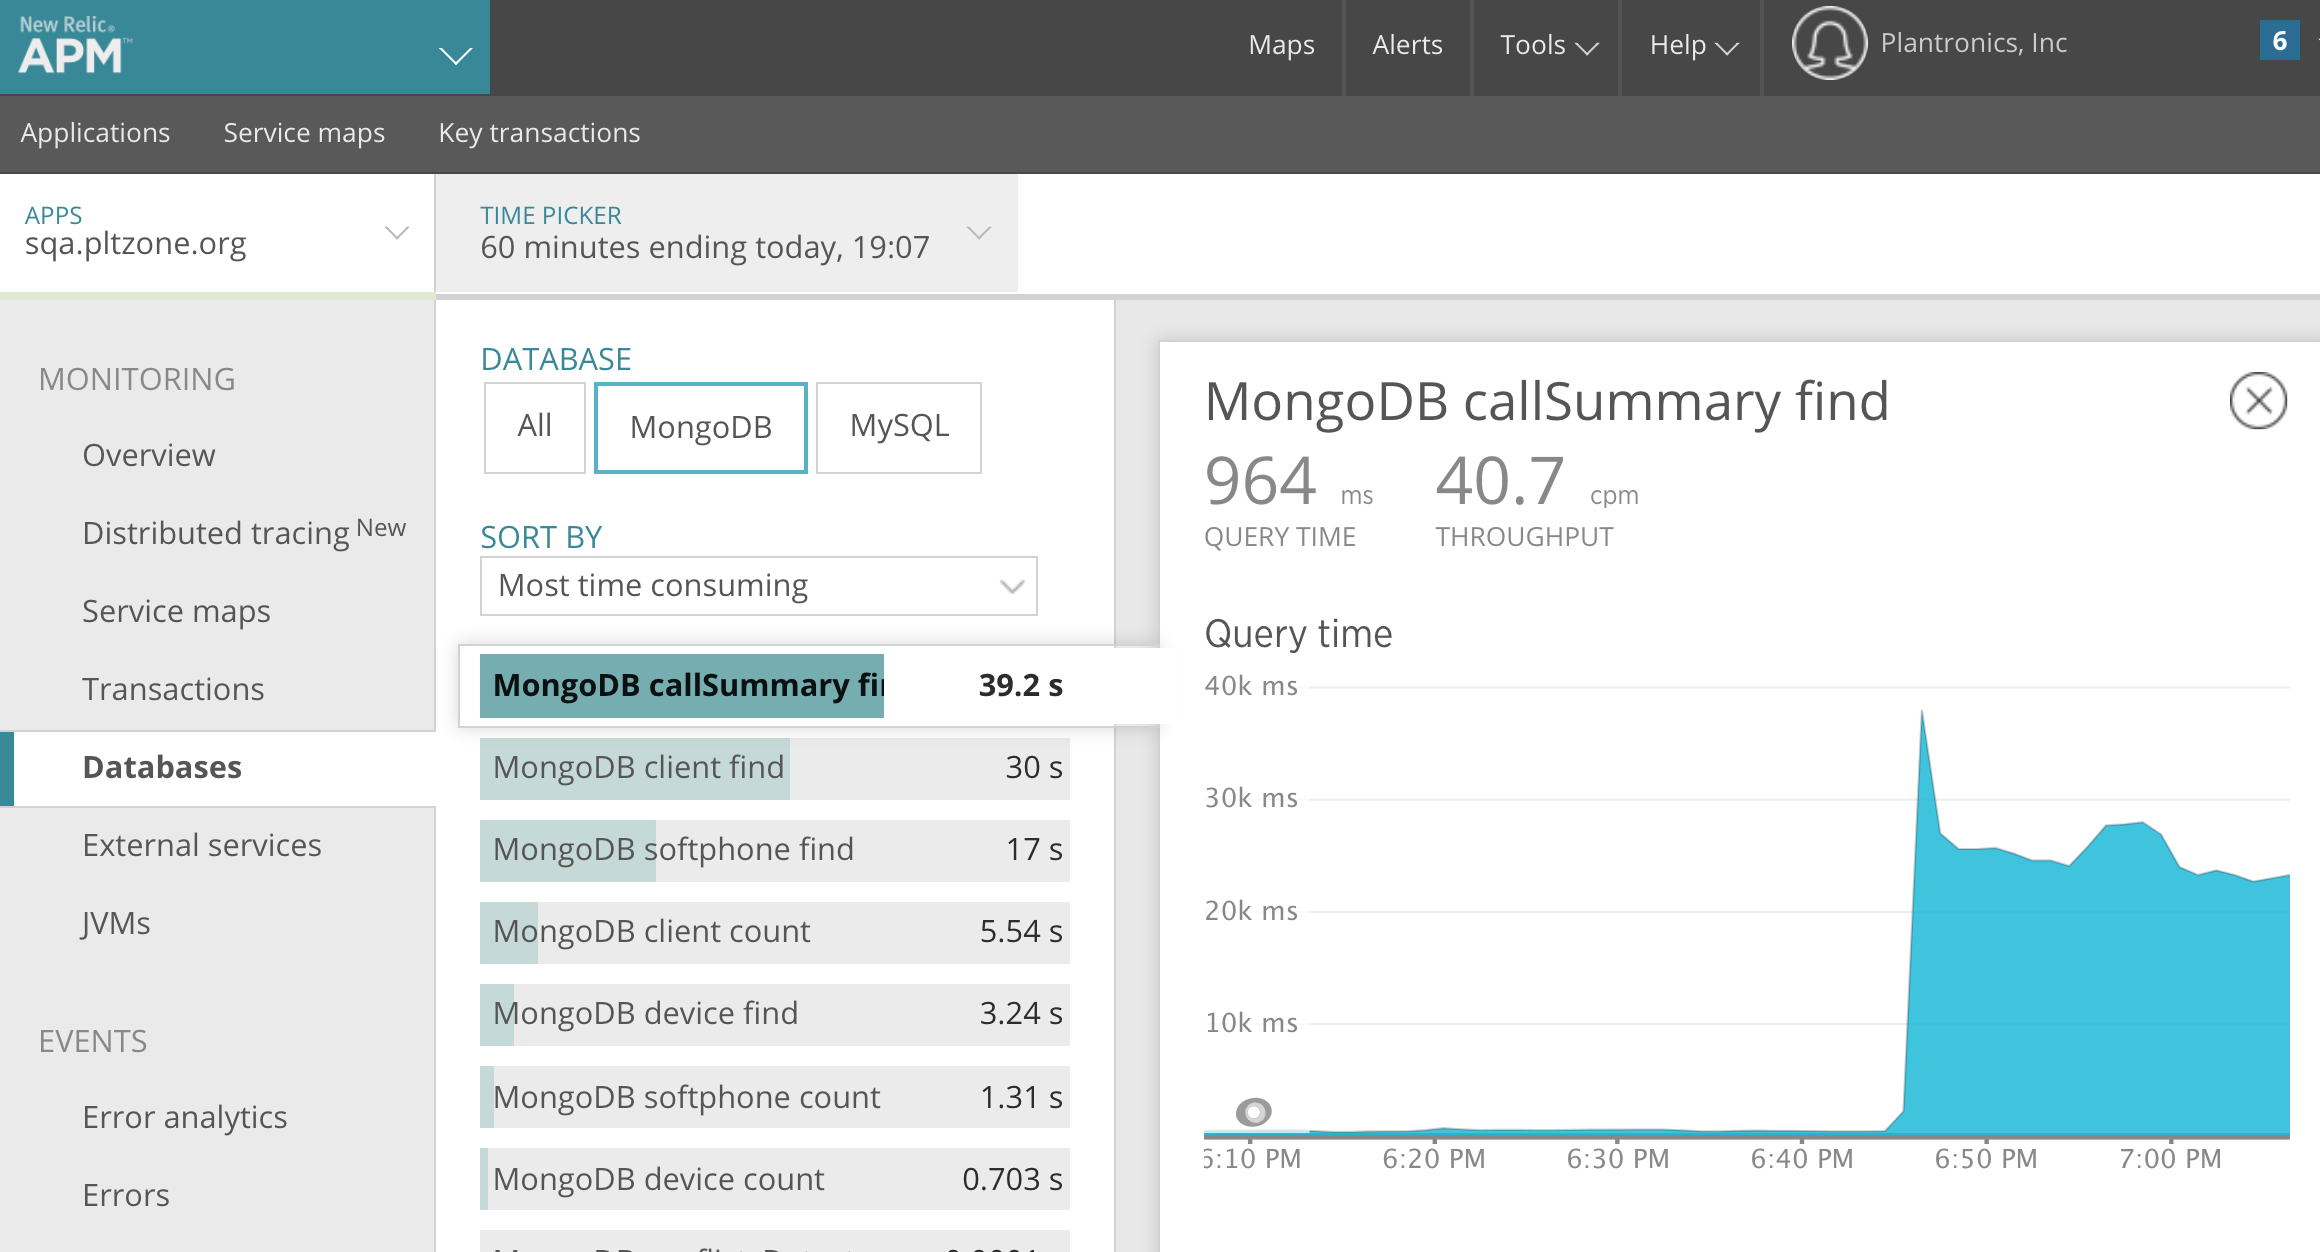Close the MongoDB callSummary find panel
Viewport: 2320px width, 1252px height.
pyautogui.click(x=2257, y=401)
